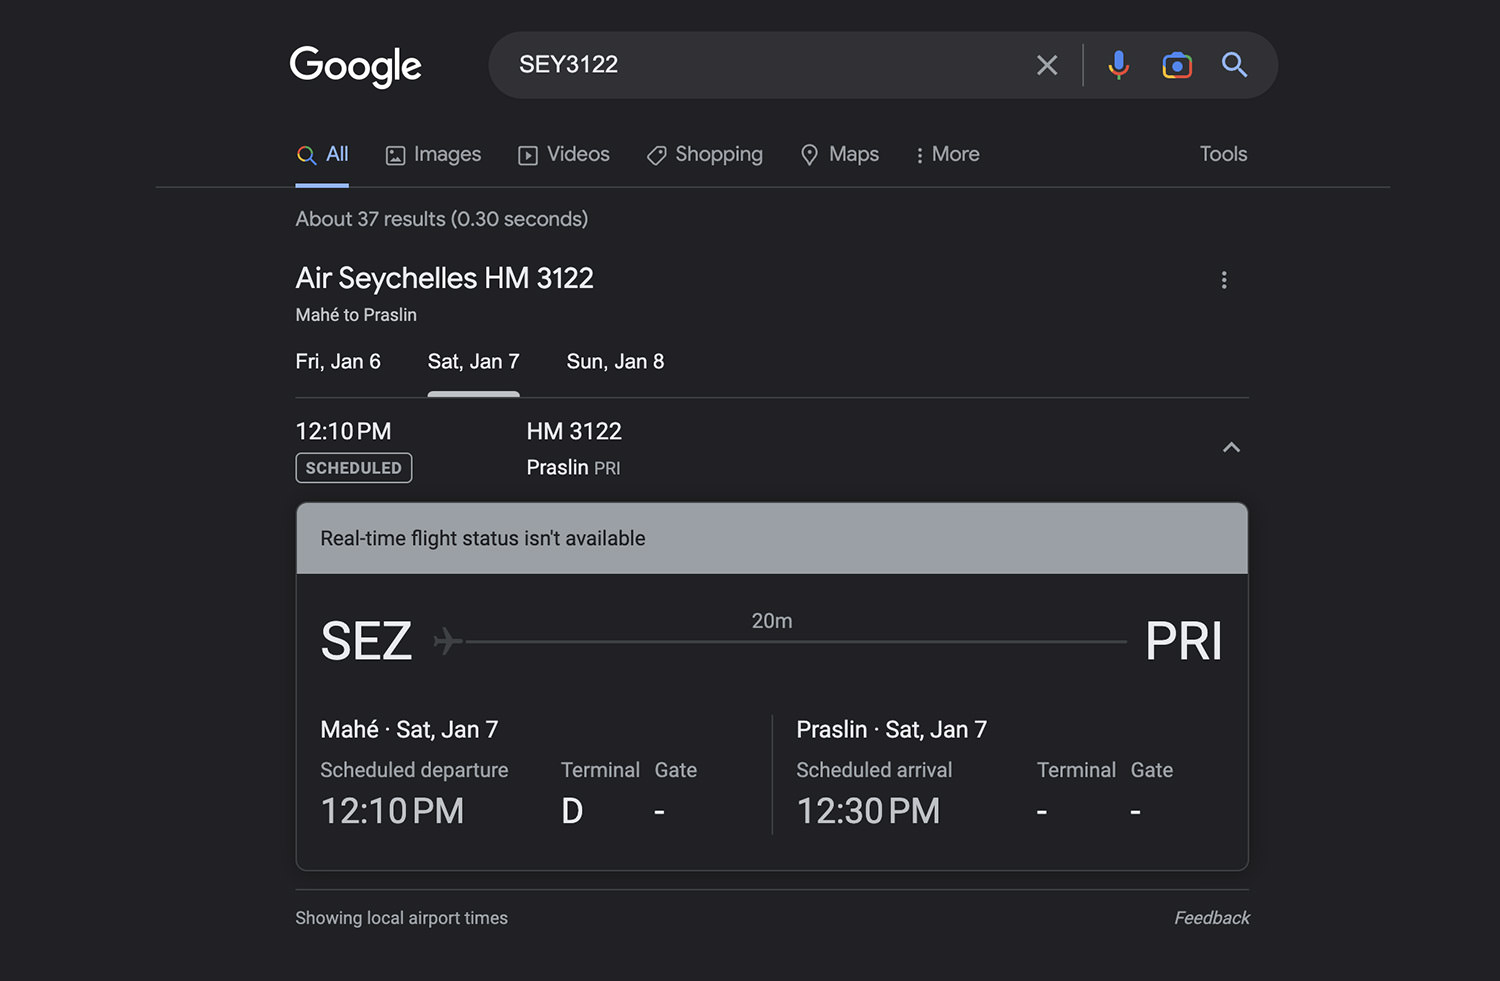Expand the More menu
Viewport: 1500px width, 981px height.
click(x=947, y=154)
